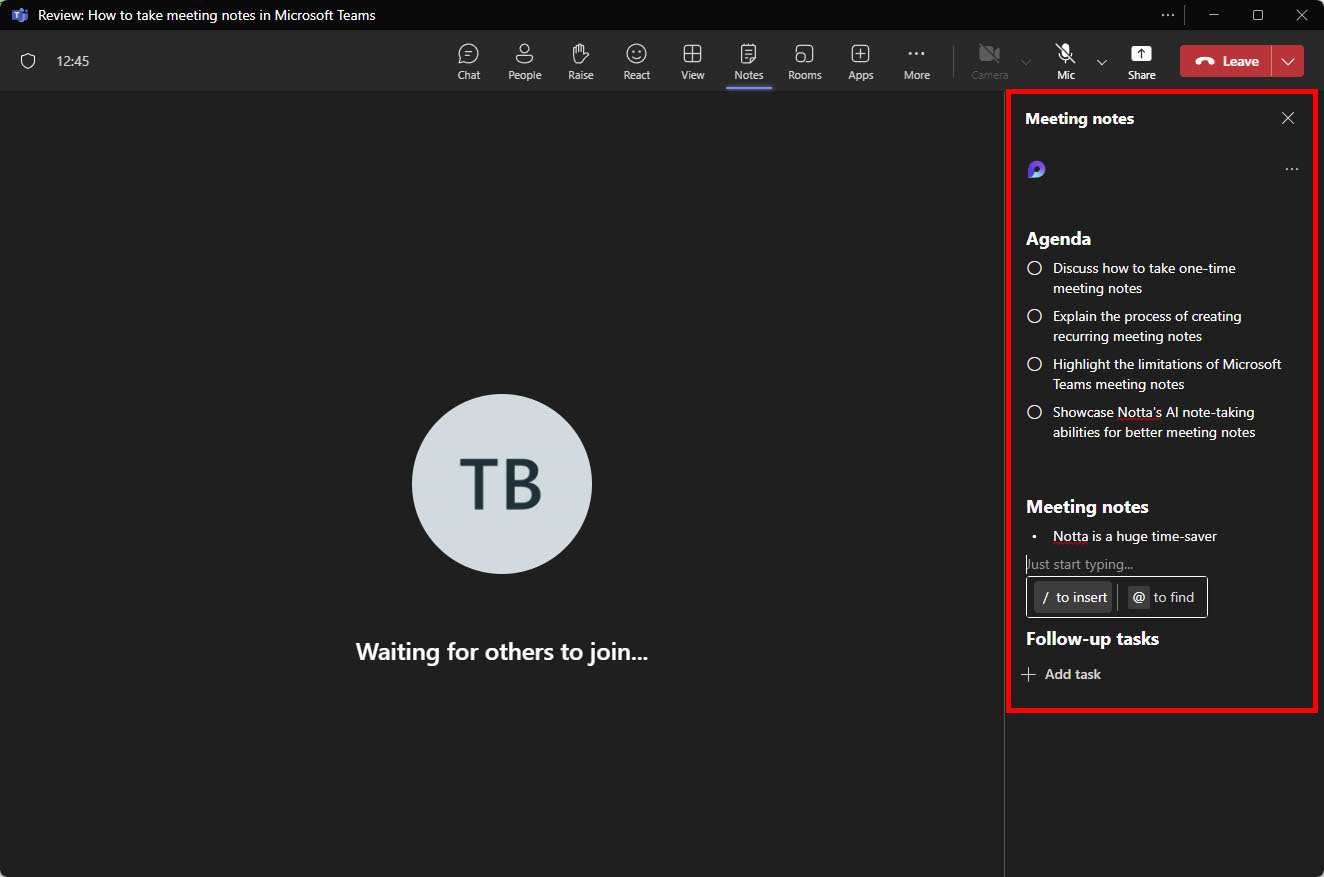Raise your hand in the meeting

click(581, 61)
